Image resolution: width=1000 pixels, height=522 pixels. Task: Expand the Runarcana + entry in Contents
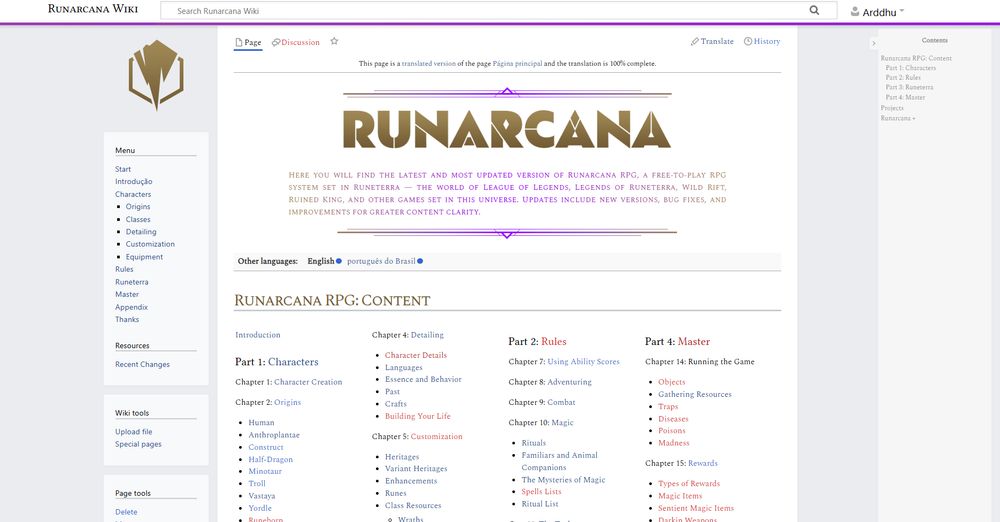point(898,118)
